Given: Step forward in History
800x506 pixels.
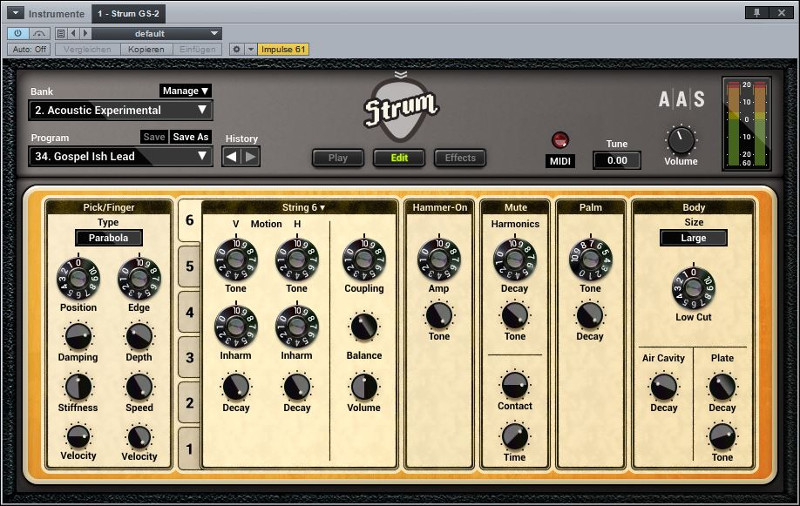Looking at the screenshot, I should (251, 157).
